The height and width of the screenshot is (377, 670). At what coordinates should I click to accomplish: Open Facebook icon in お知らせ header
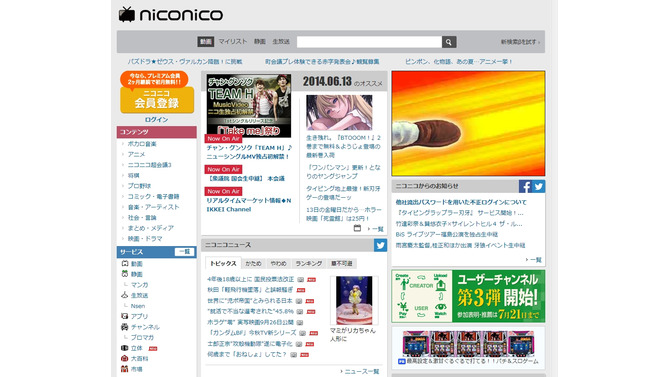click(525, 186)
